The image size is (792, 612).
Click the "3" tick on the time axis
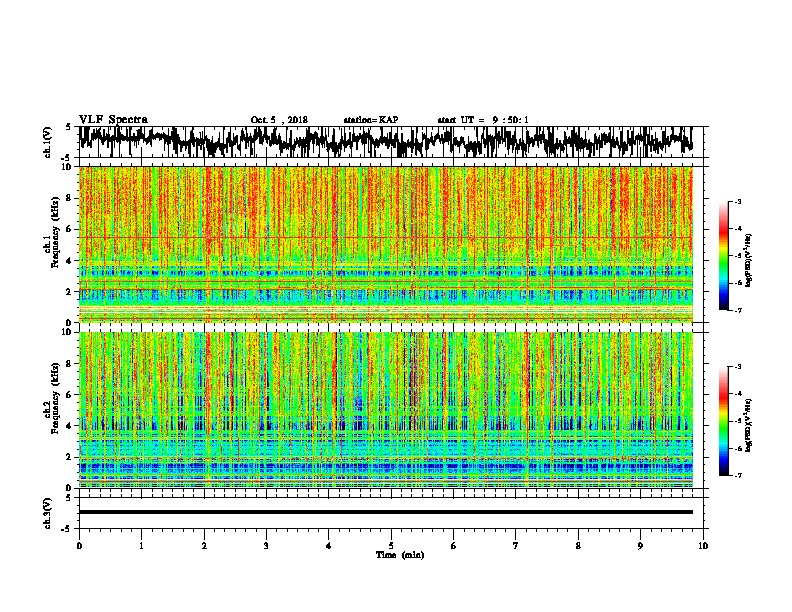[266, 545]
